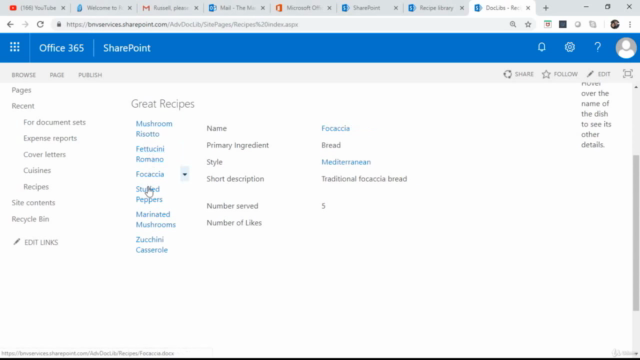
Task: Open the Recycle Bin
Action: 30,219
